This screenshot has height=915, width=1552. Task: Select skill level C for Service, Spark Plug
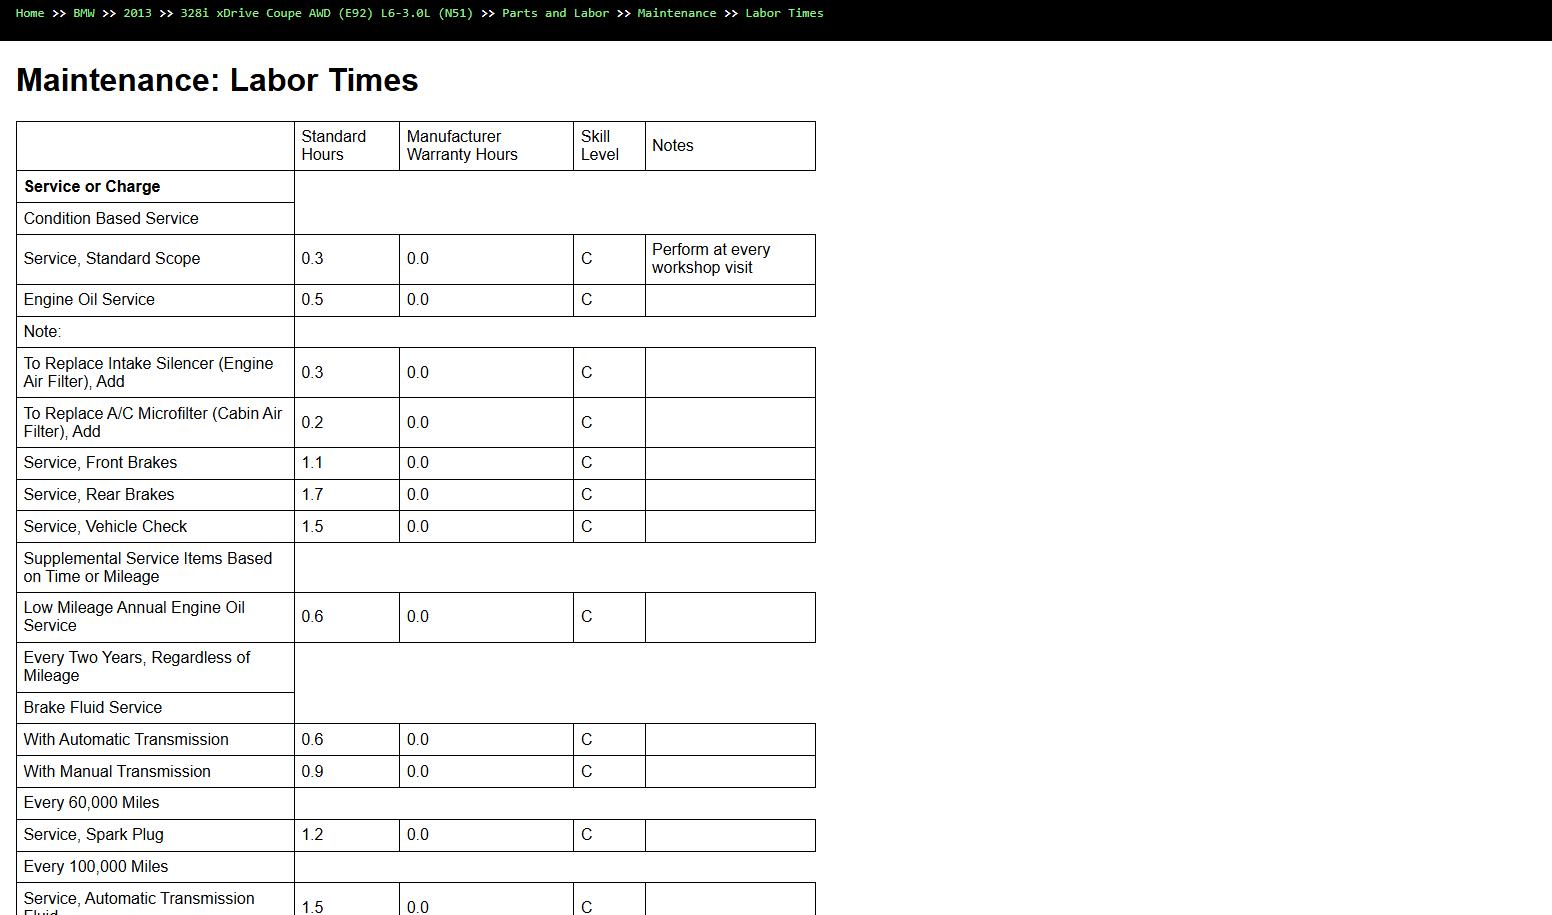point(586,835)
